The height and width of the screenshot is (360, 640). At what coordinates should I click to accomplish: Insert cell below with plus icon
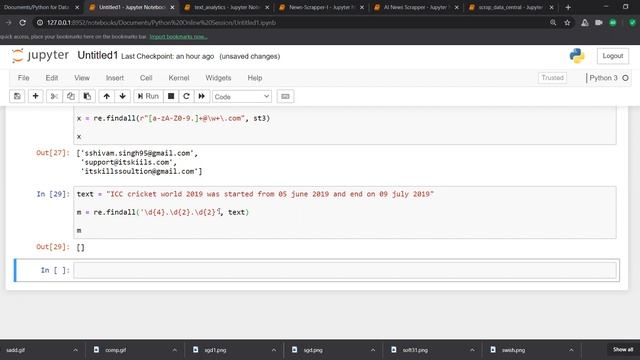tap(36, 96)
